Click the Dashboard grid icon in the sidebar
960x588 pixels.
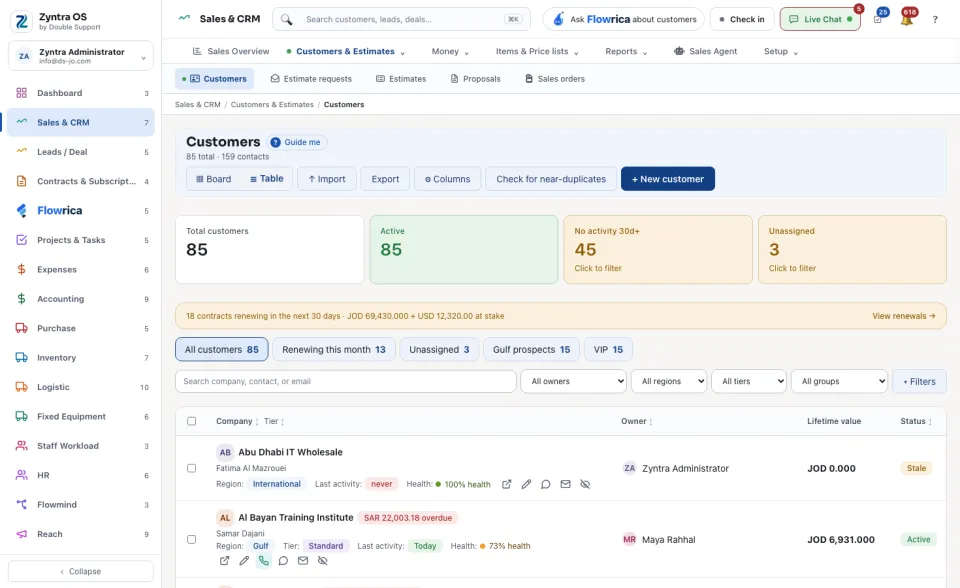(x=21, y=93)
